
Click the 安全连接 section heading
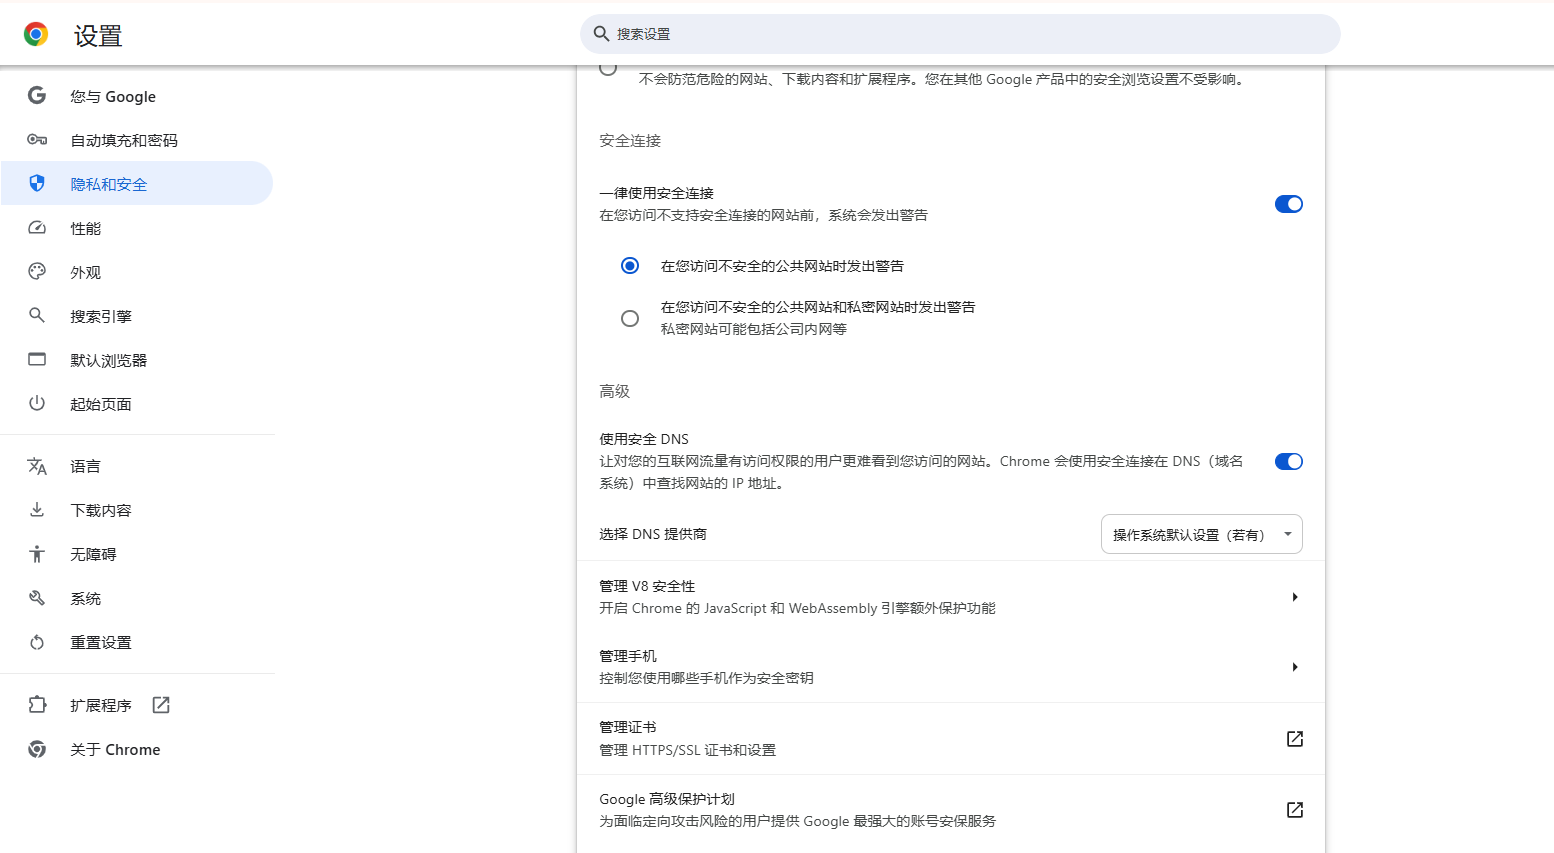click(630, 140)
